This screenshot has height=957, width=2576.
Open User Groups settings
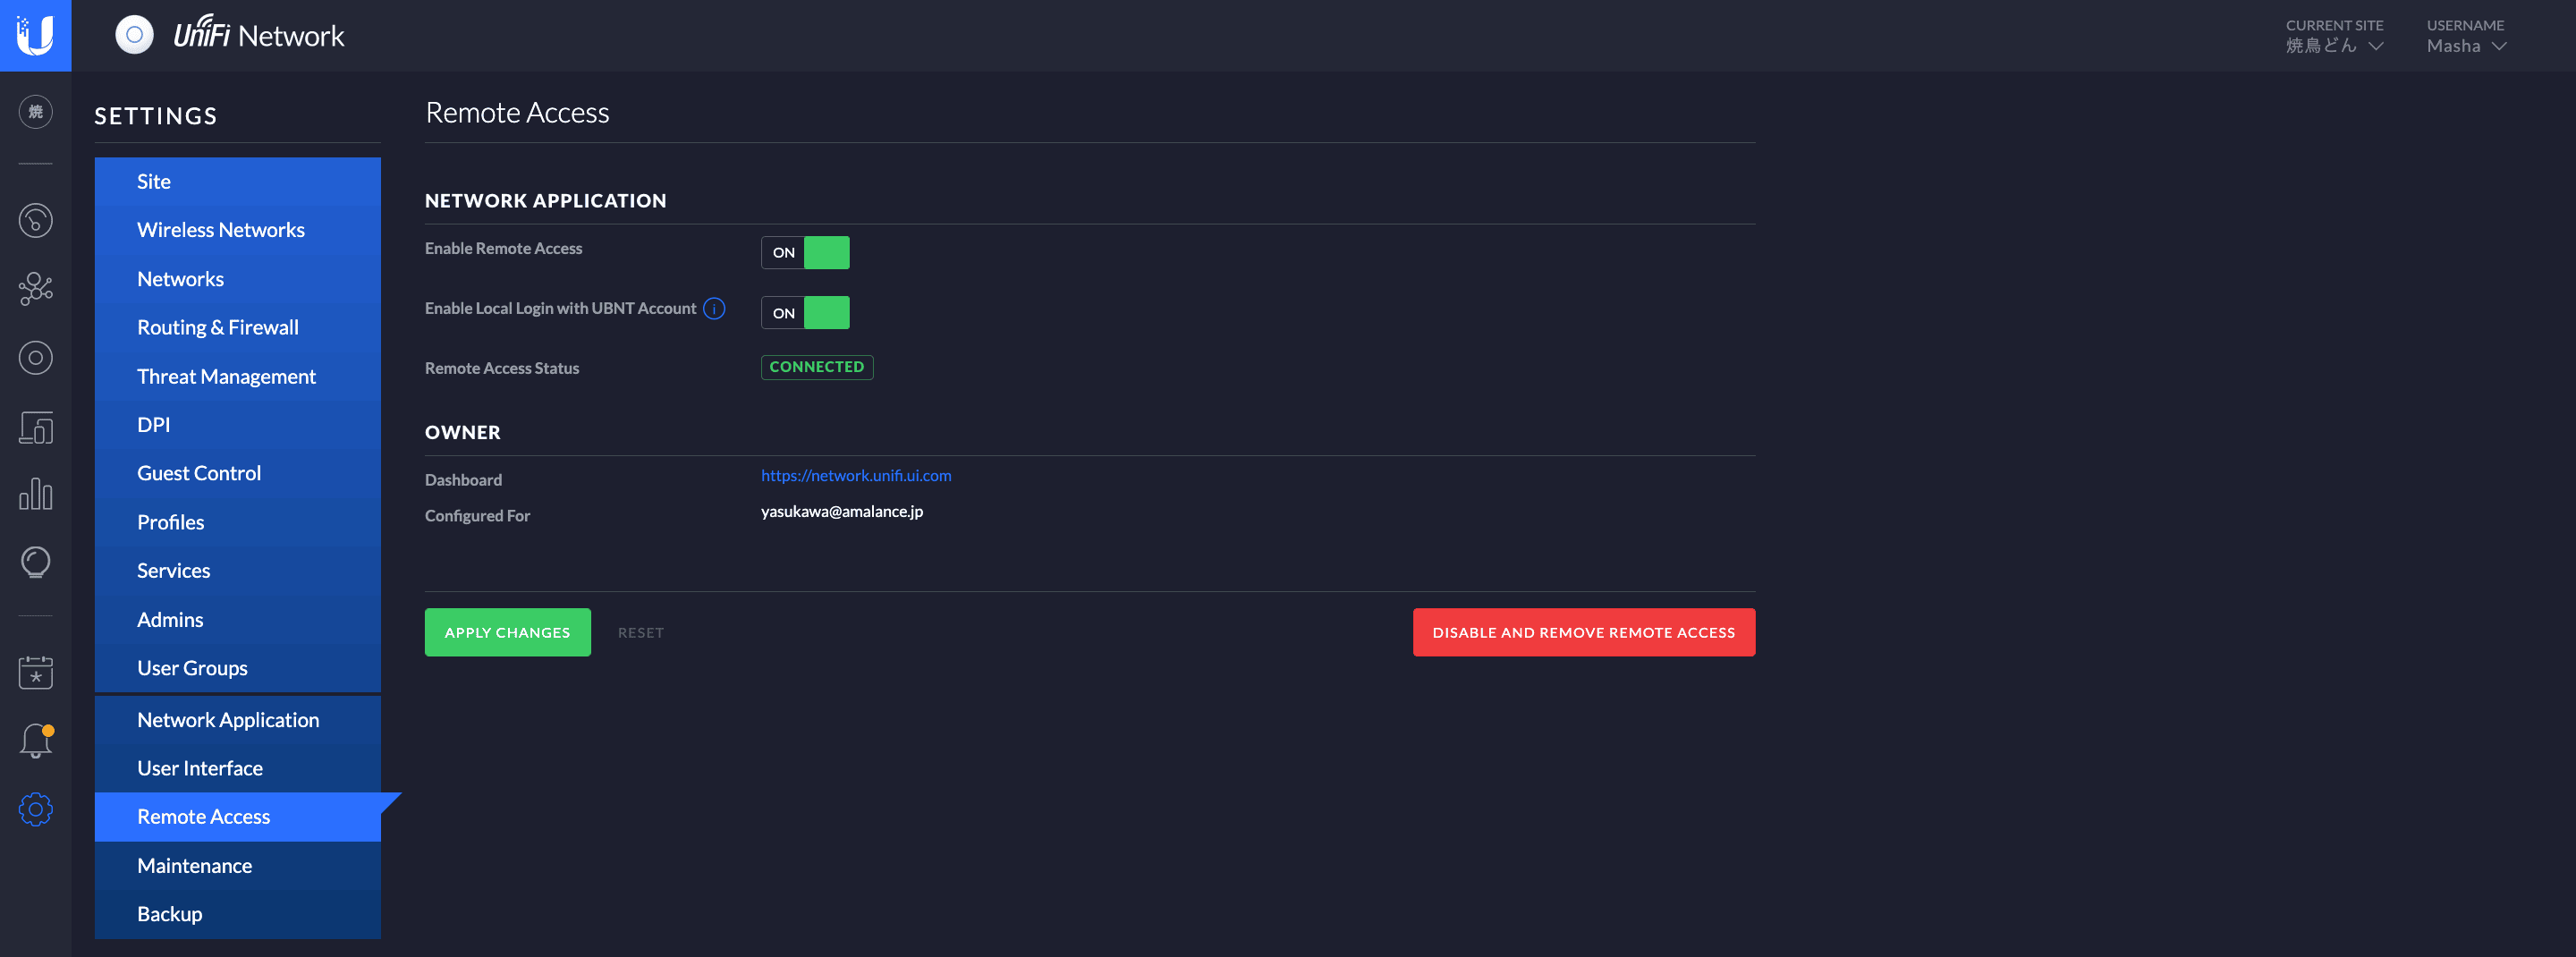238,668
